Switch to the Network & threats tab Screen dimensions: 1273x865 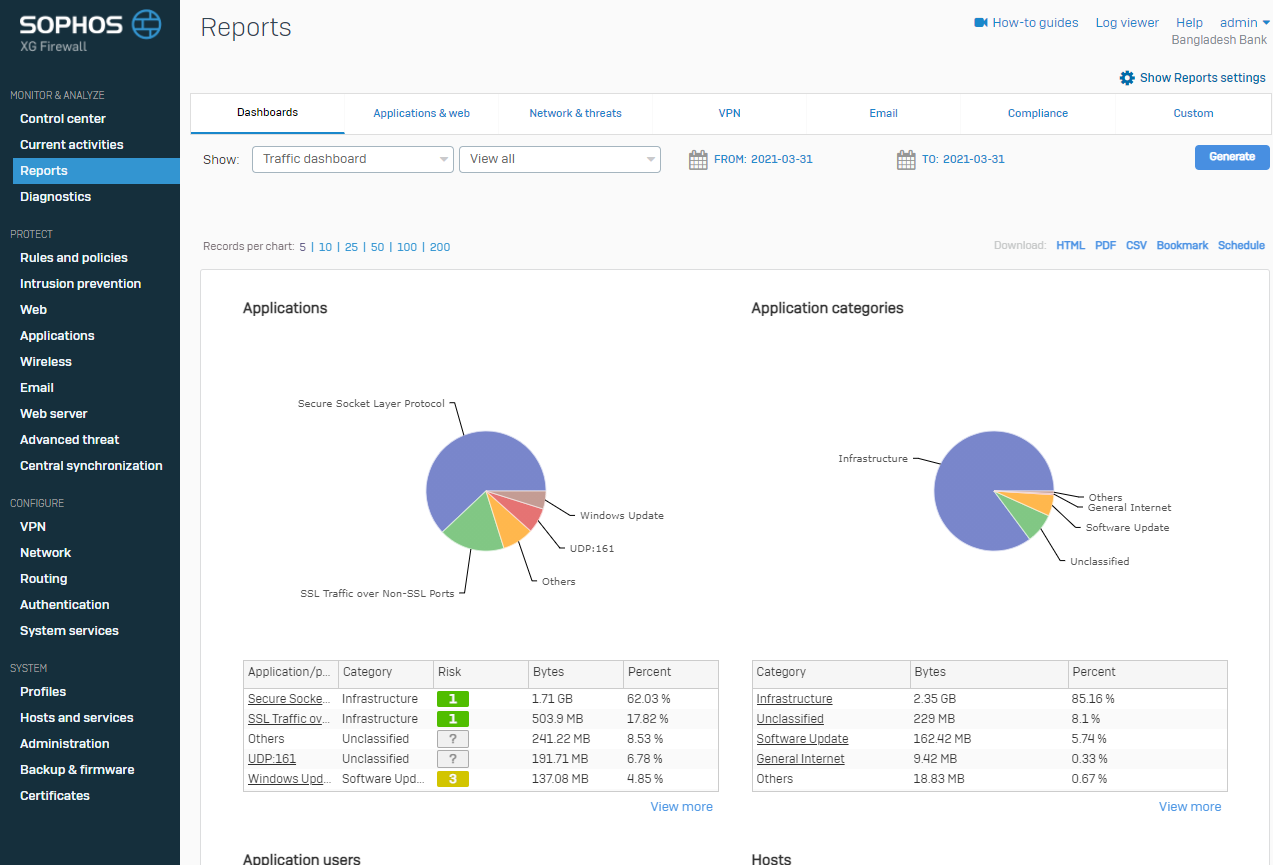coord(575,114)
